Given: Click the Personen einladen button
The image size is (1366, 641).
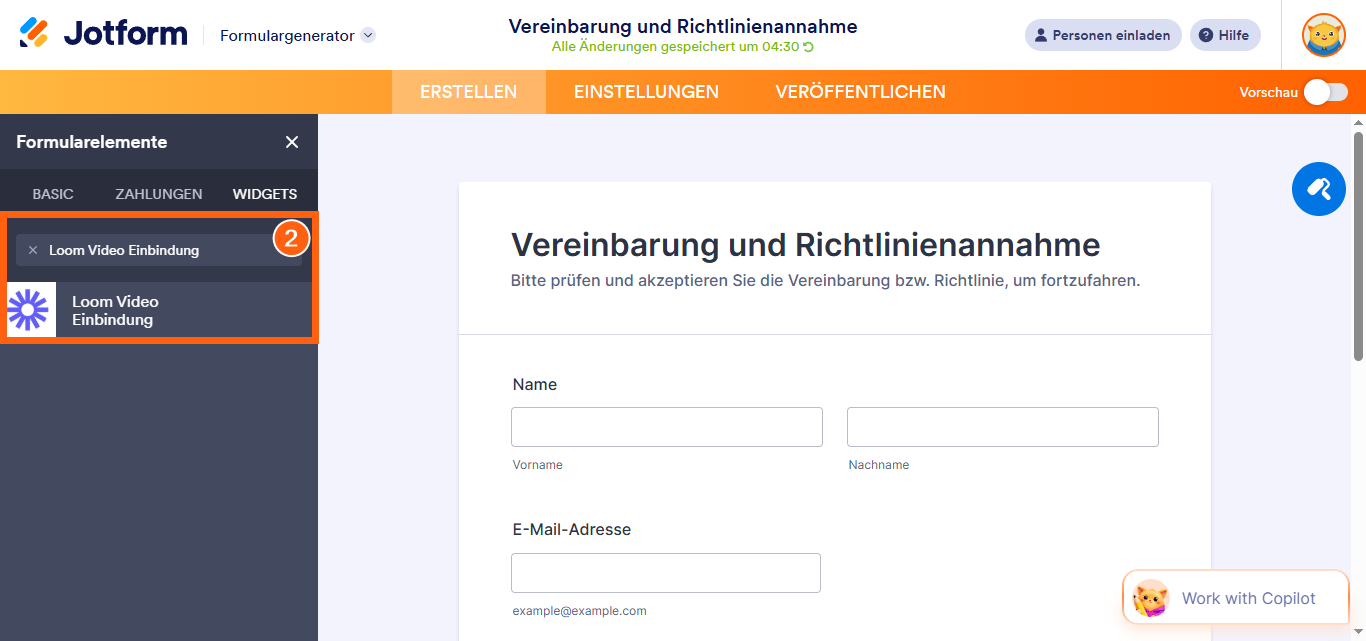Looking at the screenshot, I should [x=1103, y=35].
